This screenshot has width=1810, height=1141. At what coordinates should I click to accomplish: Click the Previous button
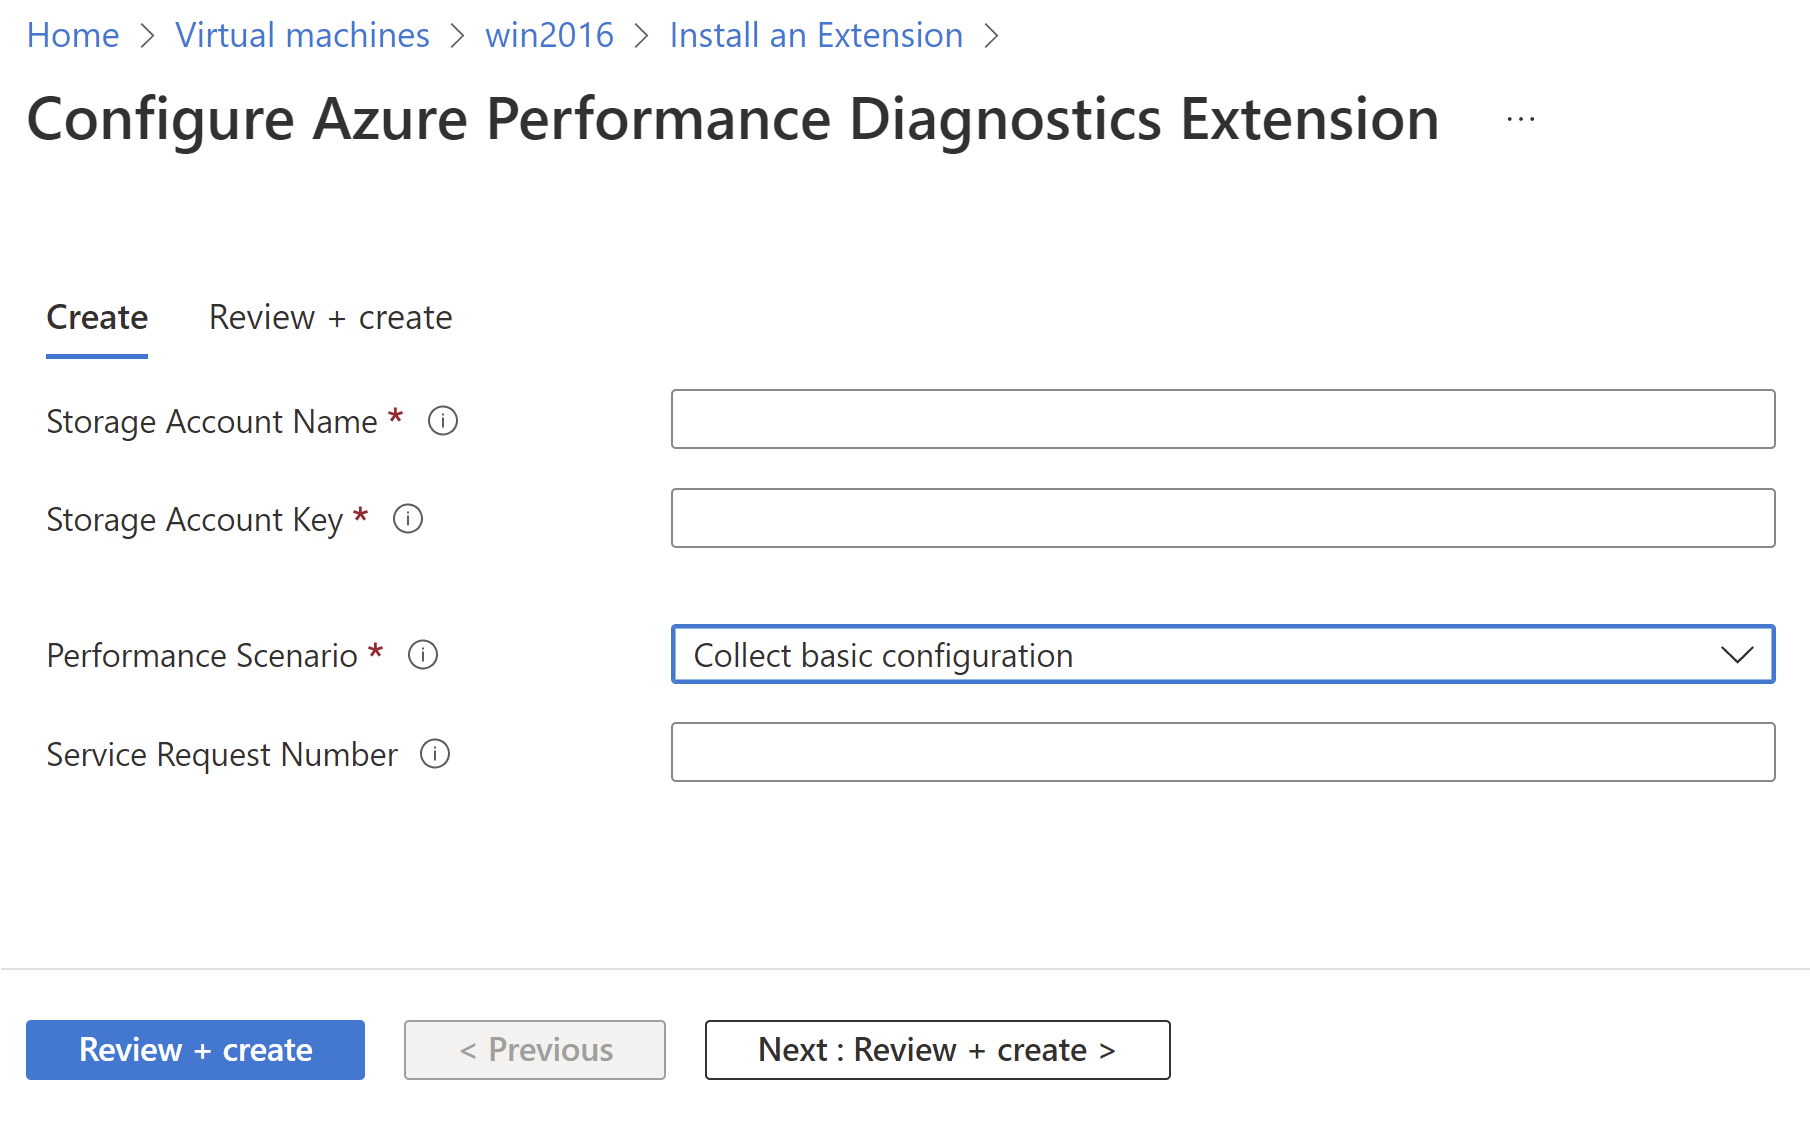pyautogui.click(x=535, y=1050)
